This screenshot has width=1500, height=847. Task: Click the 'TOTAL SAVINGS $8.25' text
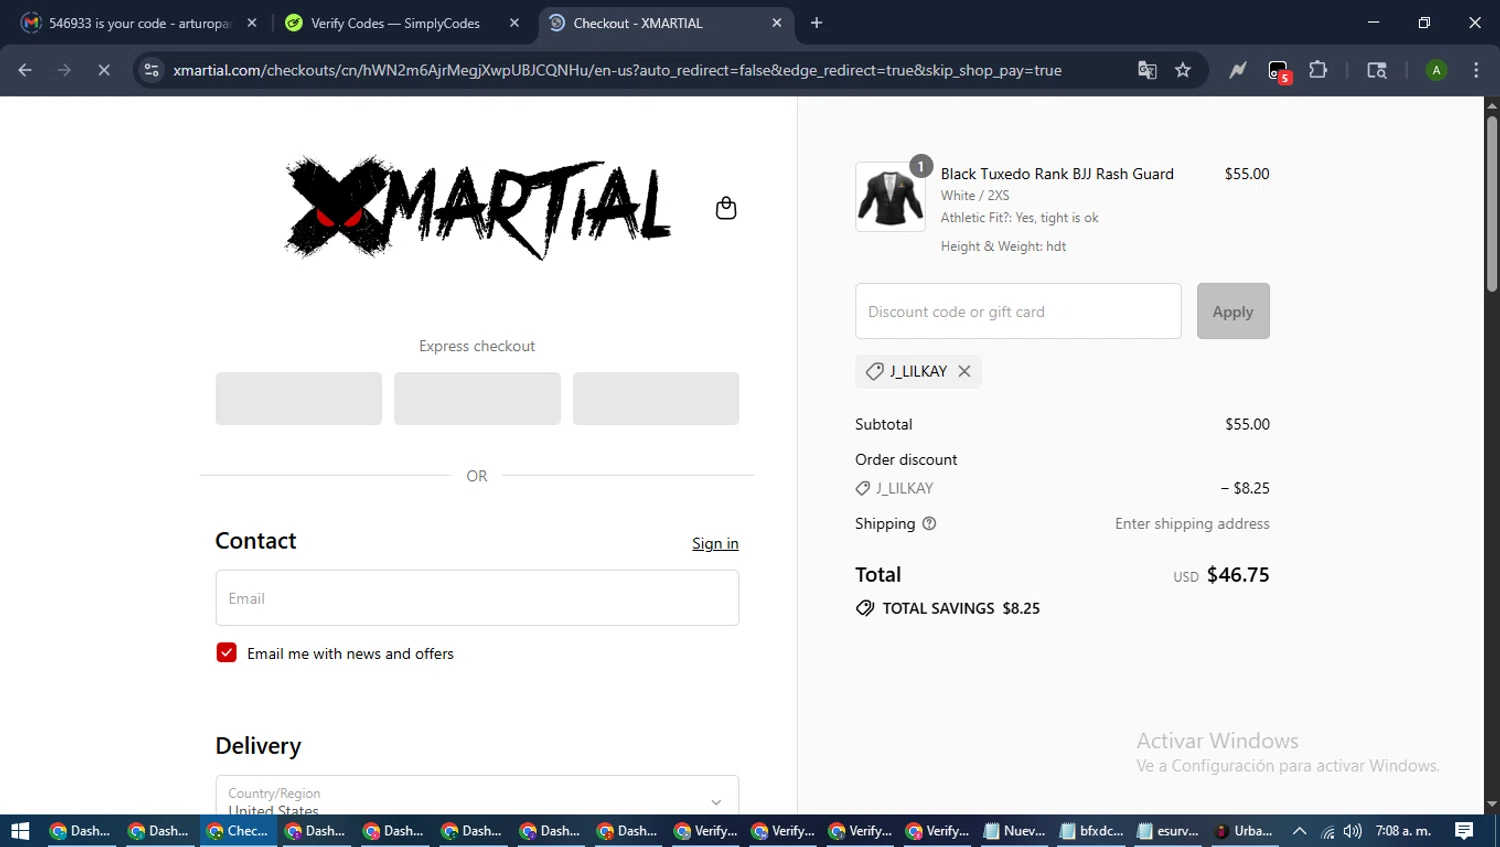tap(961, 608)
